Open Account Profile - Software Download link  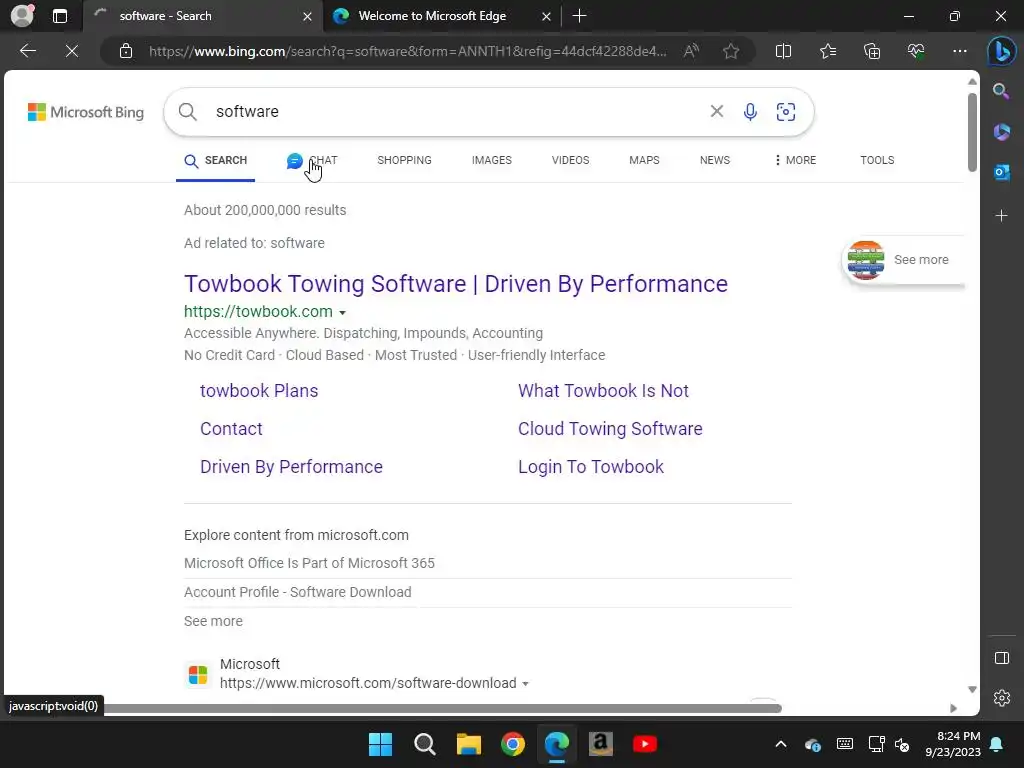click(x=297, y=592)
